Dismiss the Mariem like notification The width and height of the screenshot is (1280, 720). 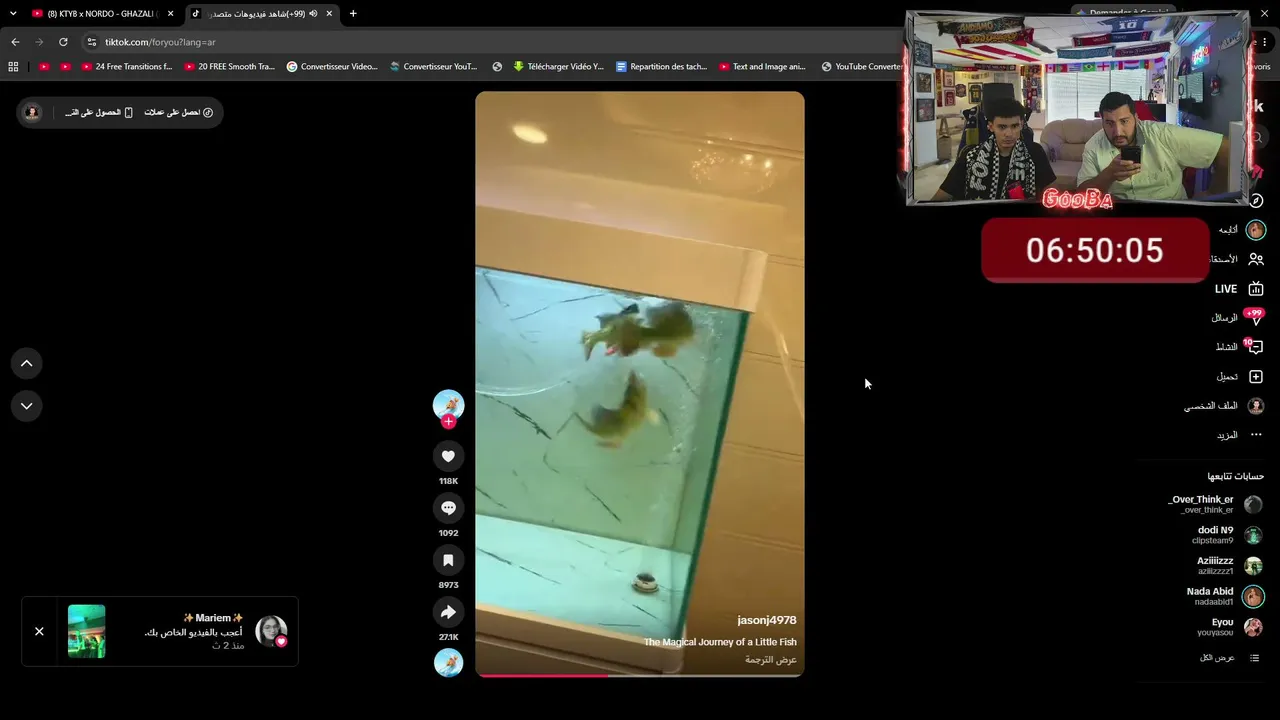[39, 631]
